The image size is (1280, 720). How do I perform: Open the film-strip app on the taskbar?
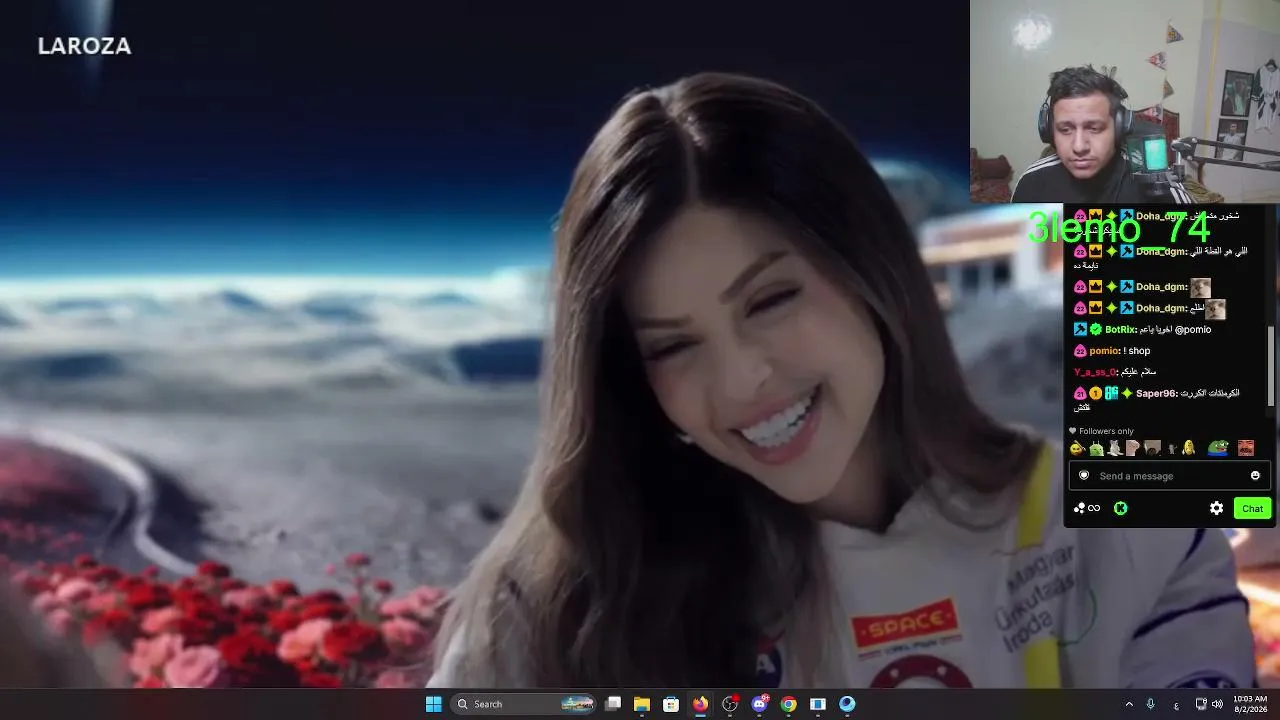(818, 704)
